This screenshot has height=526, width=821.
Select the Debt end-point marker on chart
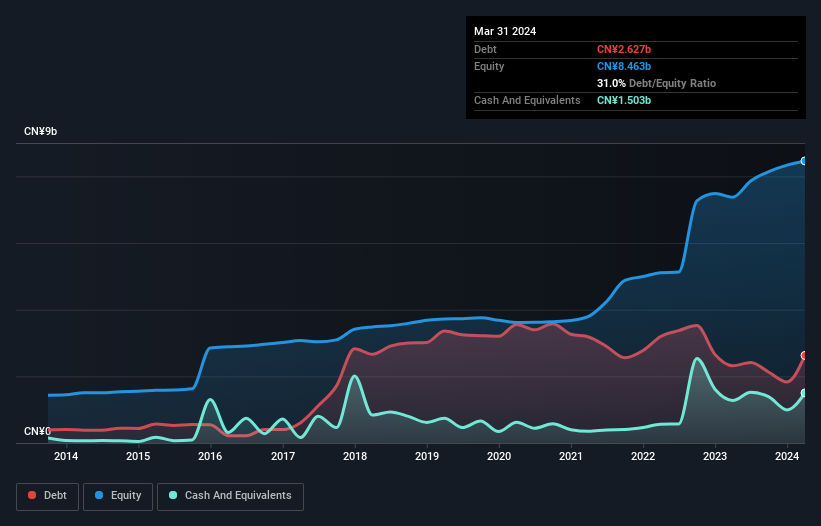tap(804, 355)
